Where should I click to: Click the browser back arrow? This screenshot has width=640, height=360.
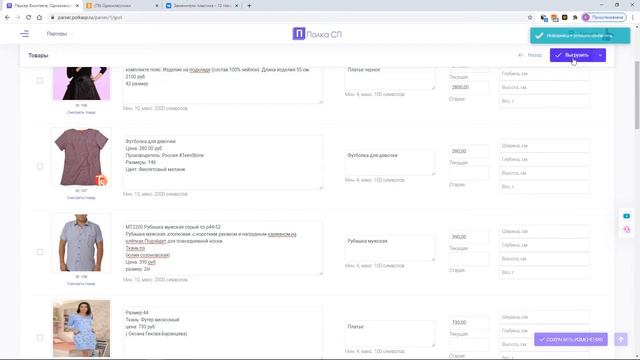coord(7,18)
